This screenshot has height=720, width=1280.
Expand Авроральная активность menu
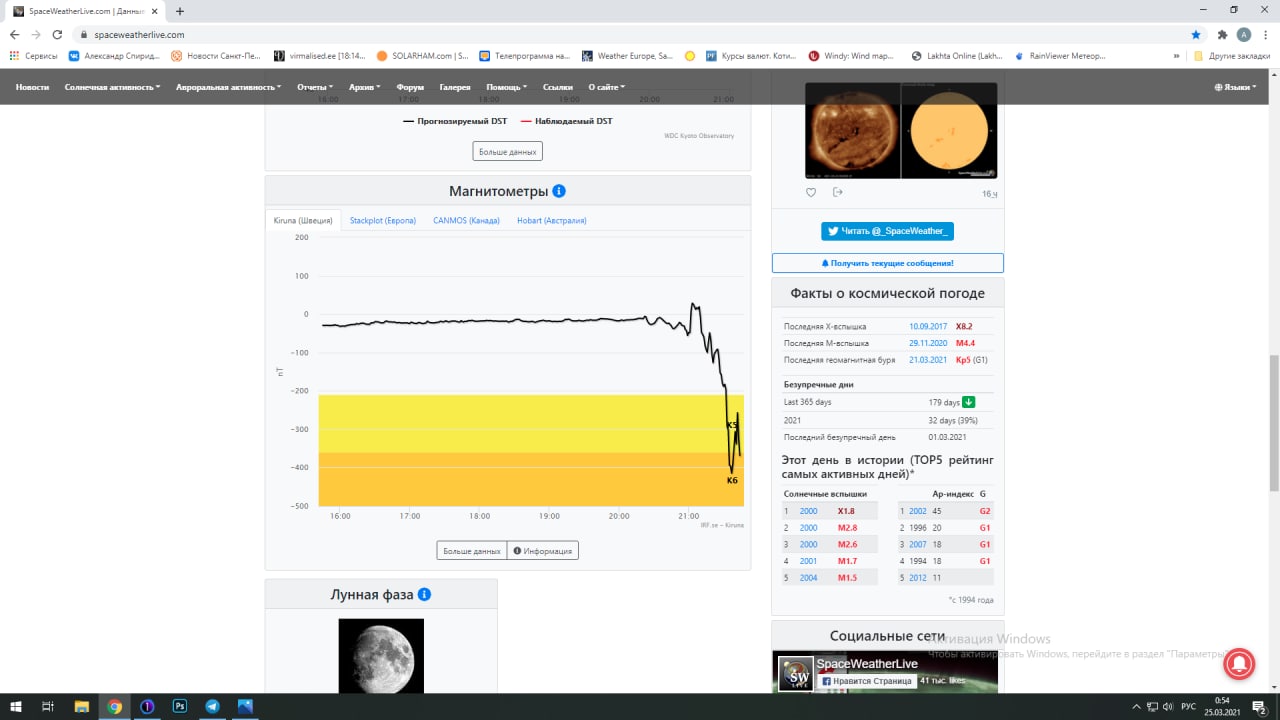tap(229, 87)
